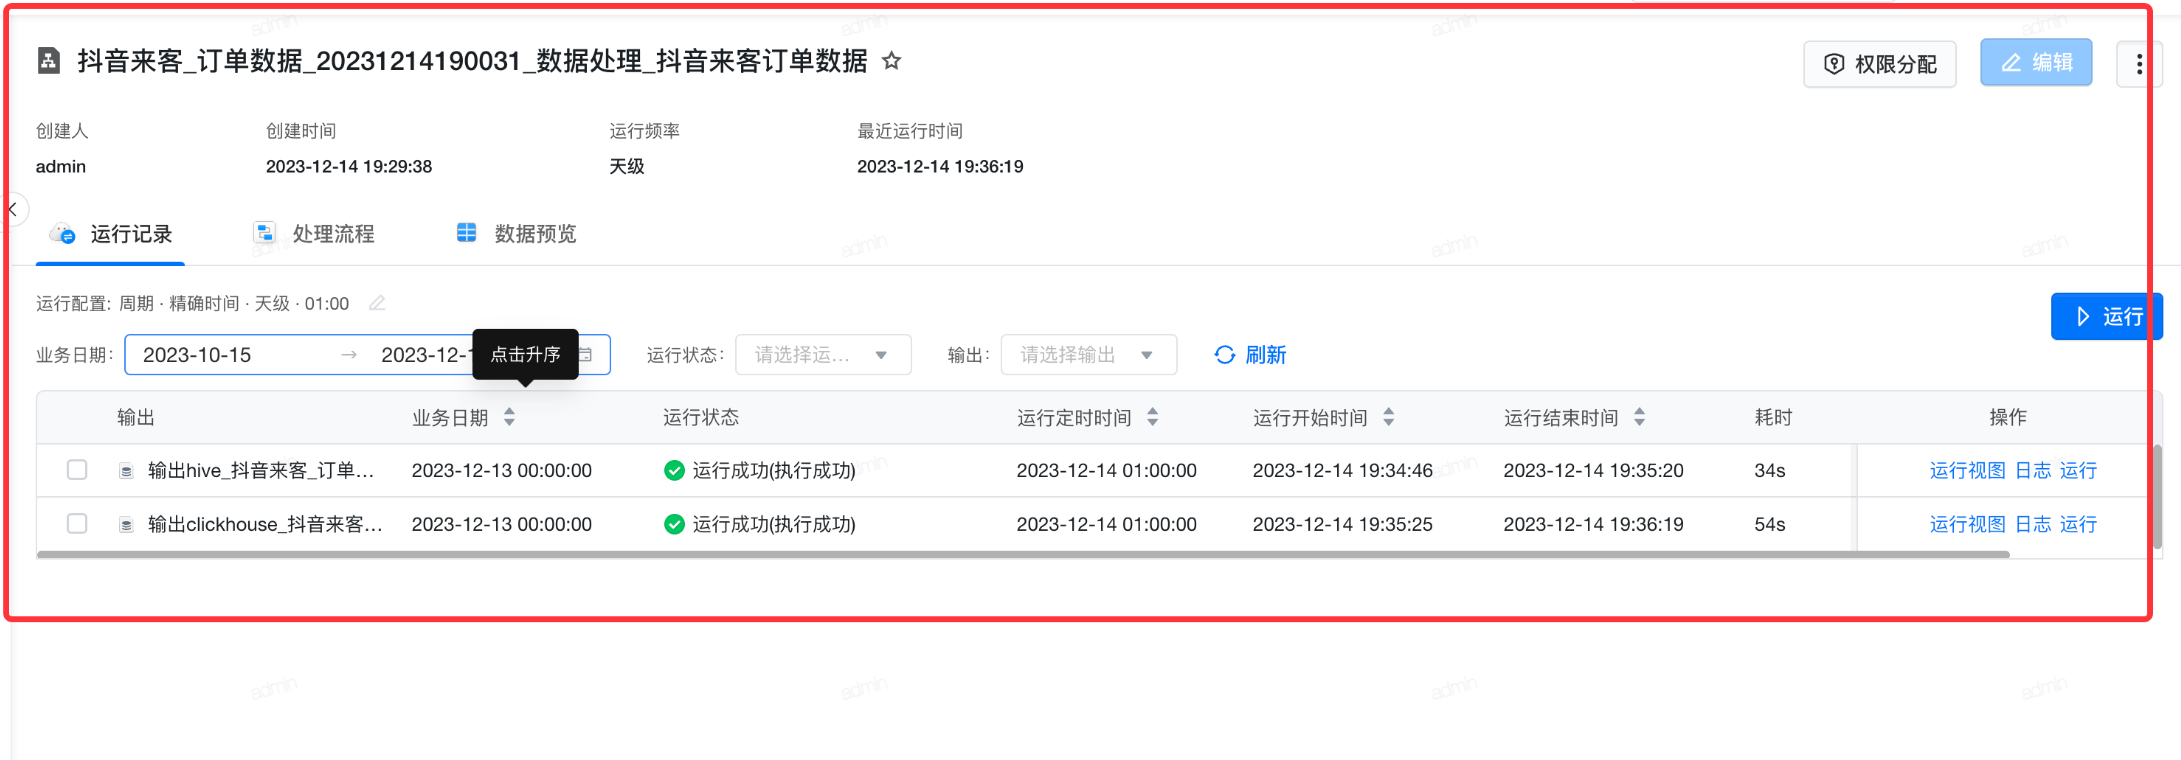2181x760 pixels.
Task: Open 日志 for hive row
Action: 2033,470
